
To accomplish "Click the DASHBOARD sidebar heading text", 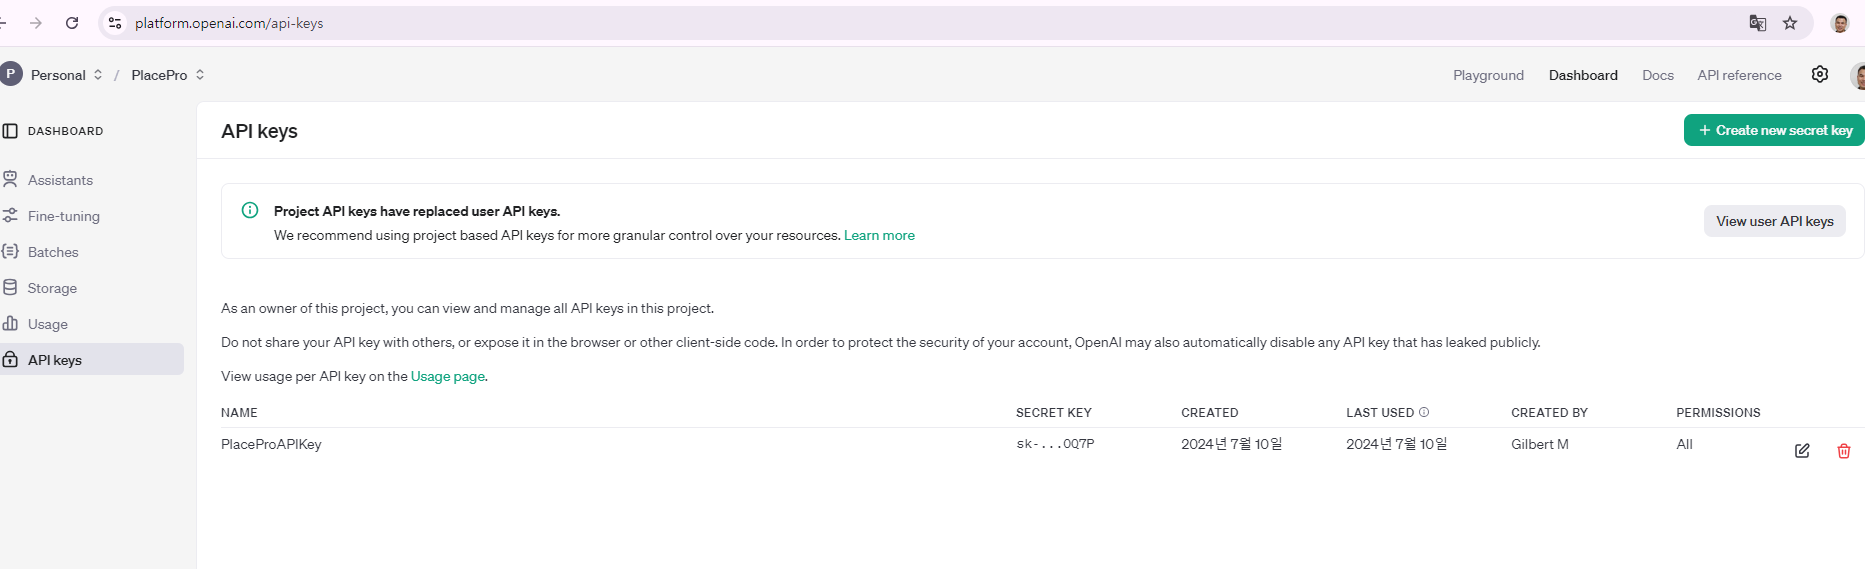I will 65,131.
